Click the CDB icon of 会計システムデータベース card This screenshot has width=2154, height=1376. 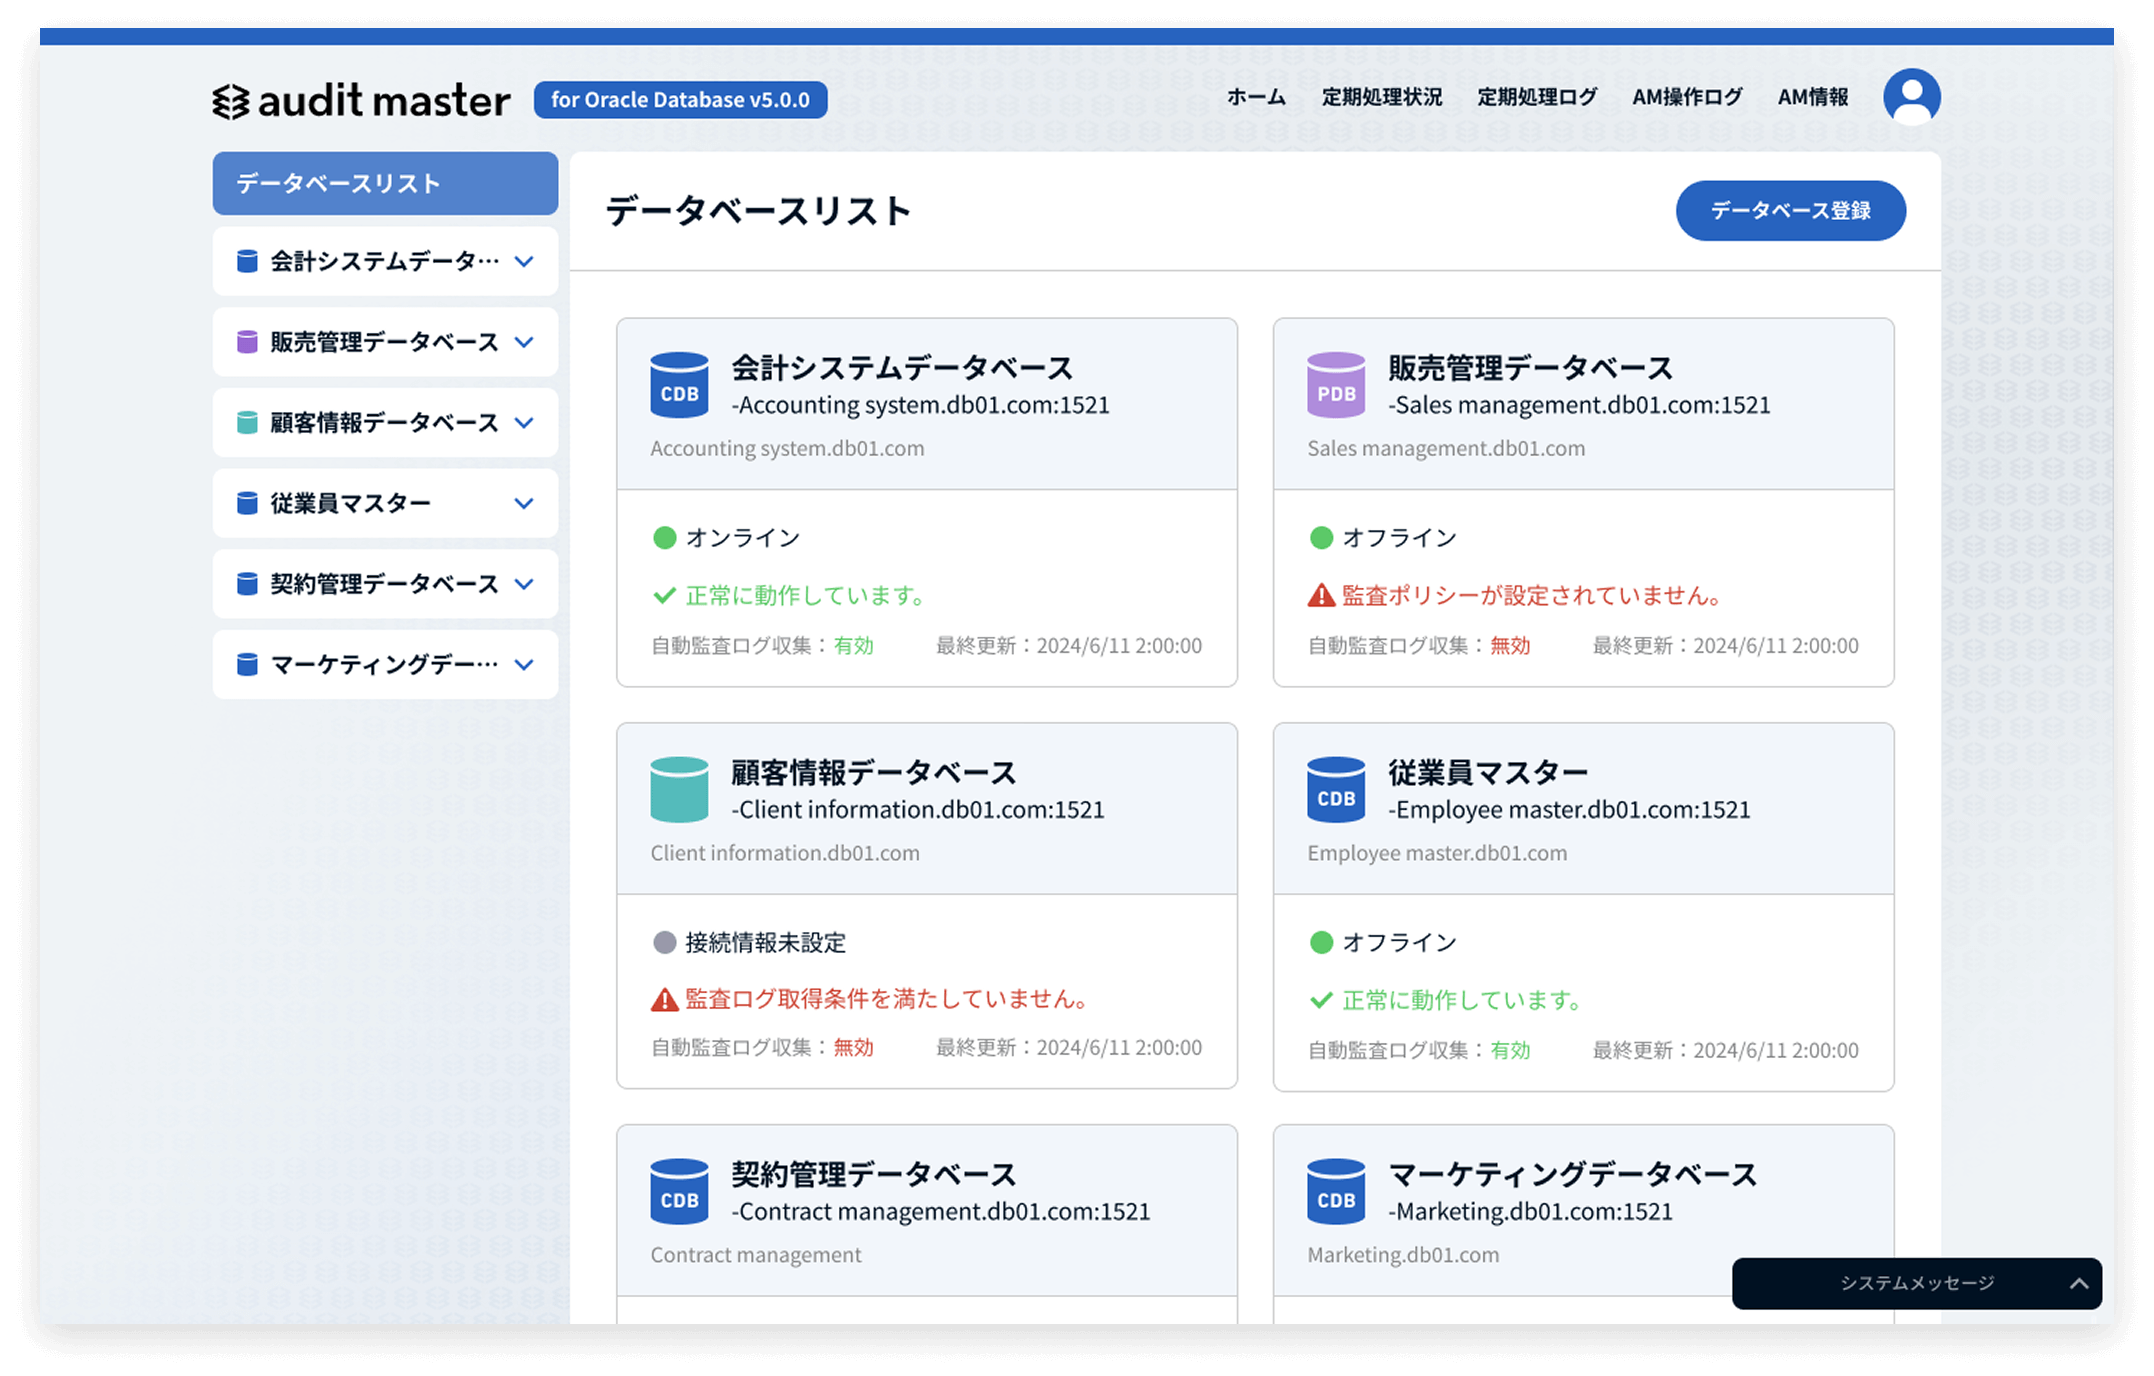[x=679, y=385]
